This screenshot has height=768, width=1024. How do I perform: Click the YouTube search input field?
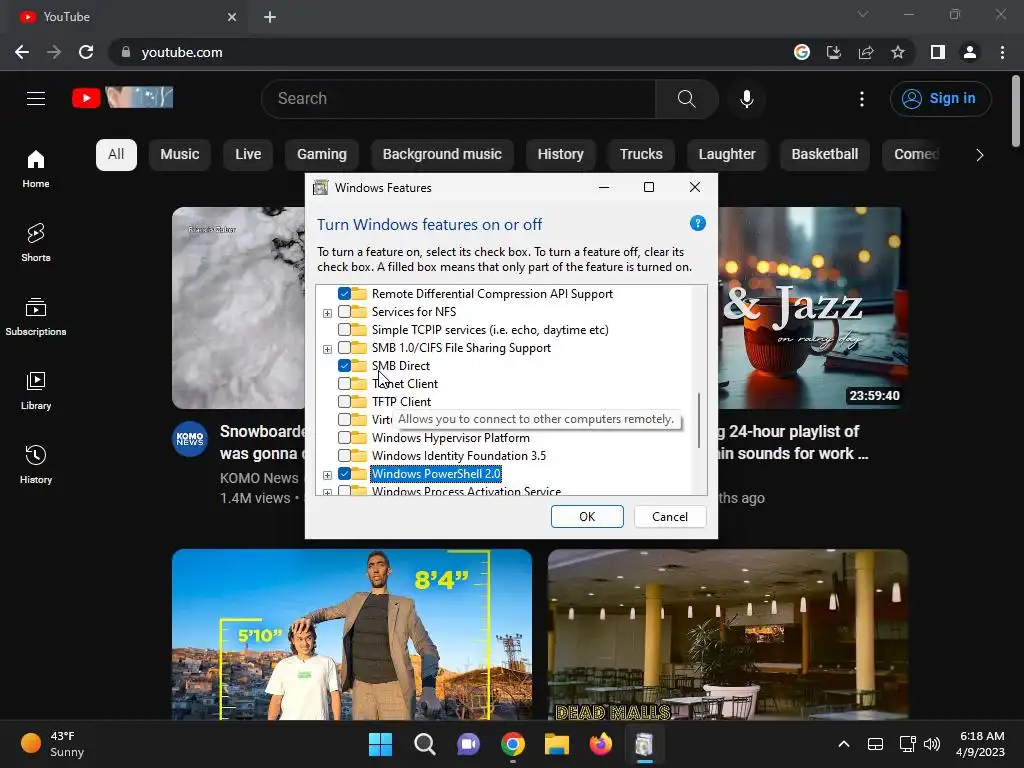[458, 99]
